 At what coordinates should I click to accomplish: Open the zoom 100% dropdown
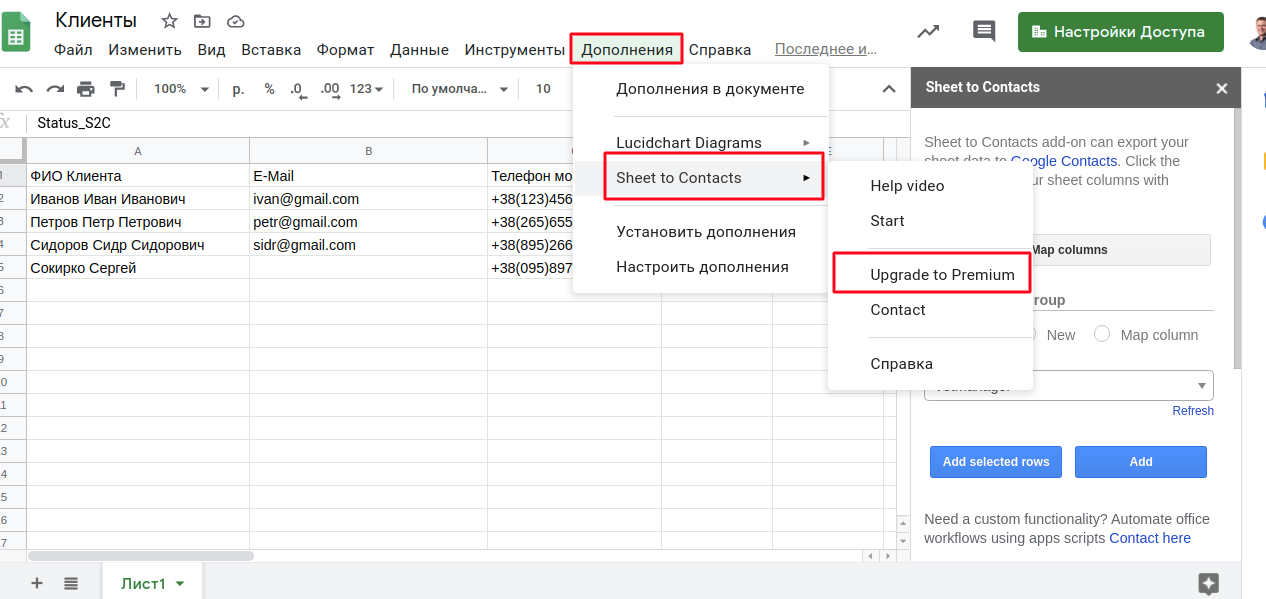181,89
